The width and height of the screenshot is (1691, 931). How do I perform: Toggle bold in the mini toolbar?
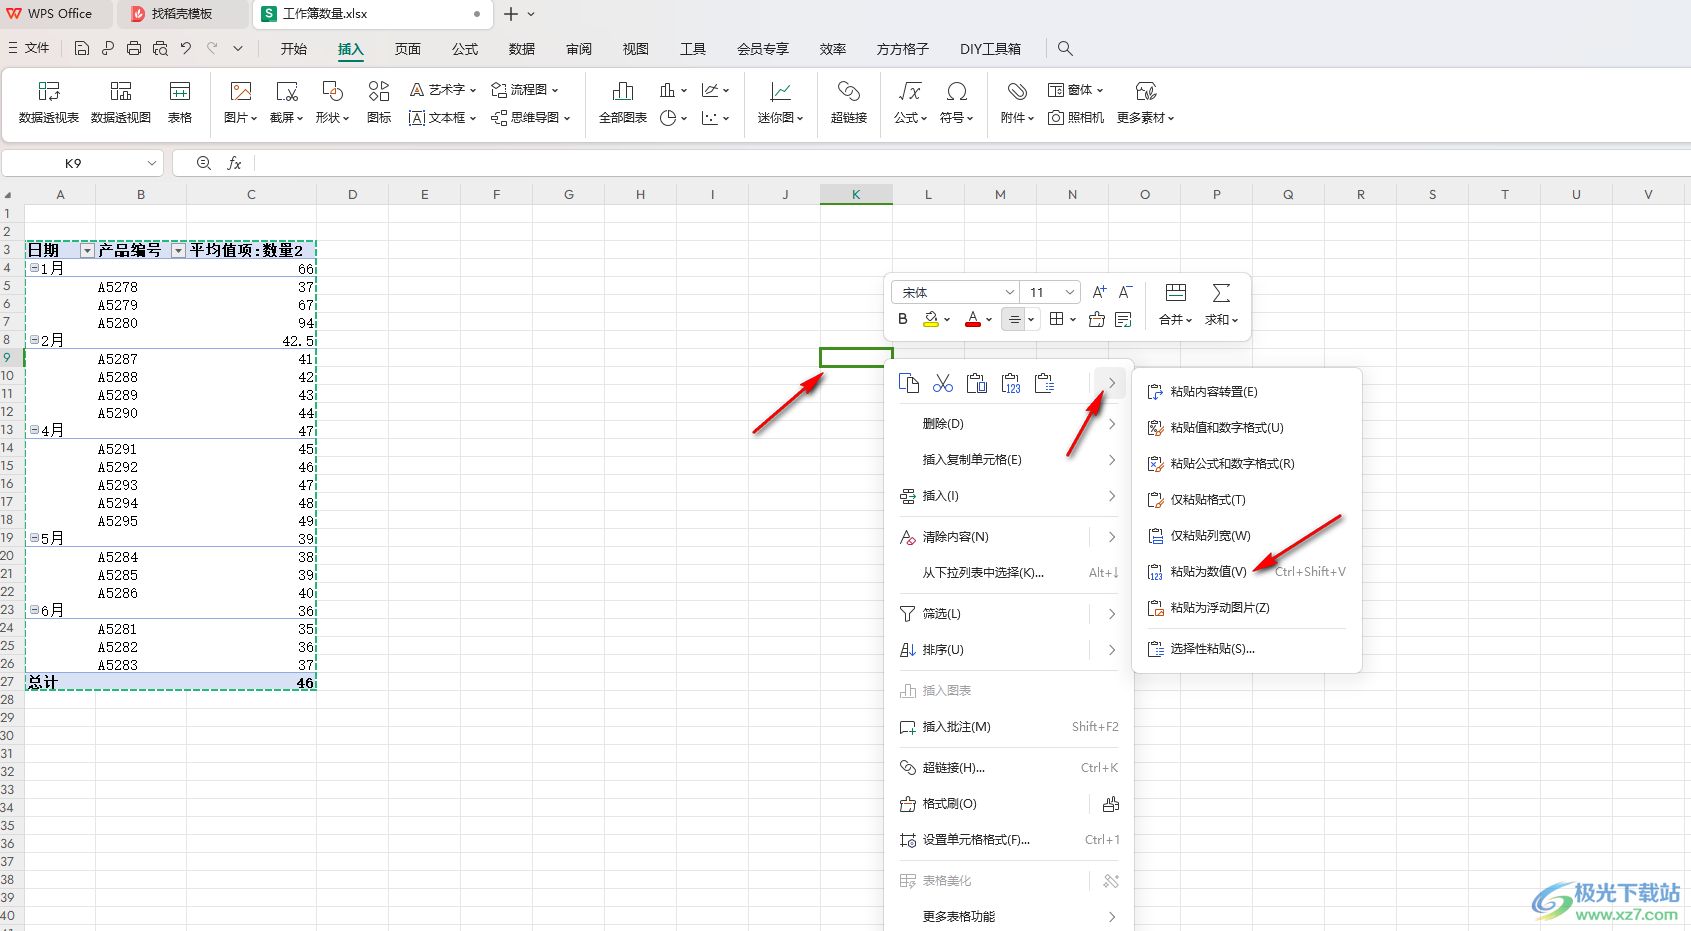[x=903, y=319]
